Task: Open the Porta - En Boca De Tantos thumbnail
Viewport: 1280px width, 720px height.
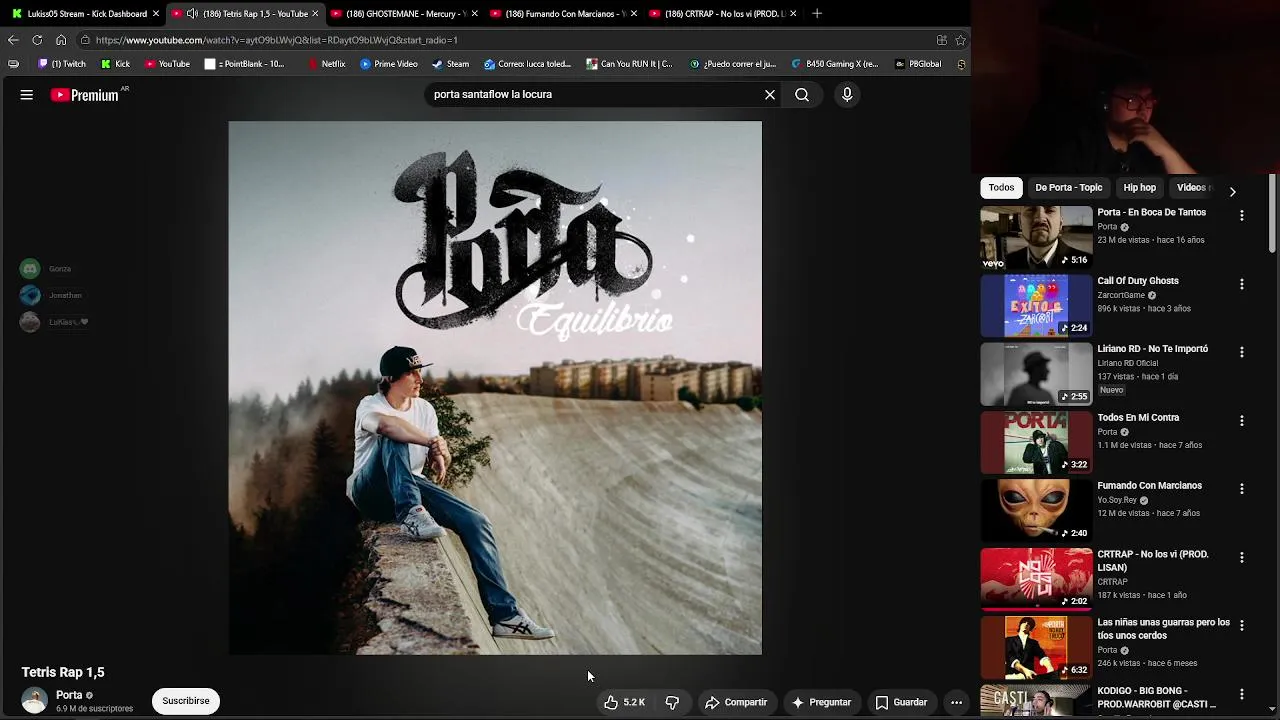Action: point(1036,237)
